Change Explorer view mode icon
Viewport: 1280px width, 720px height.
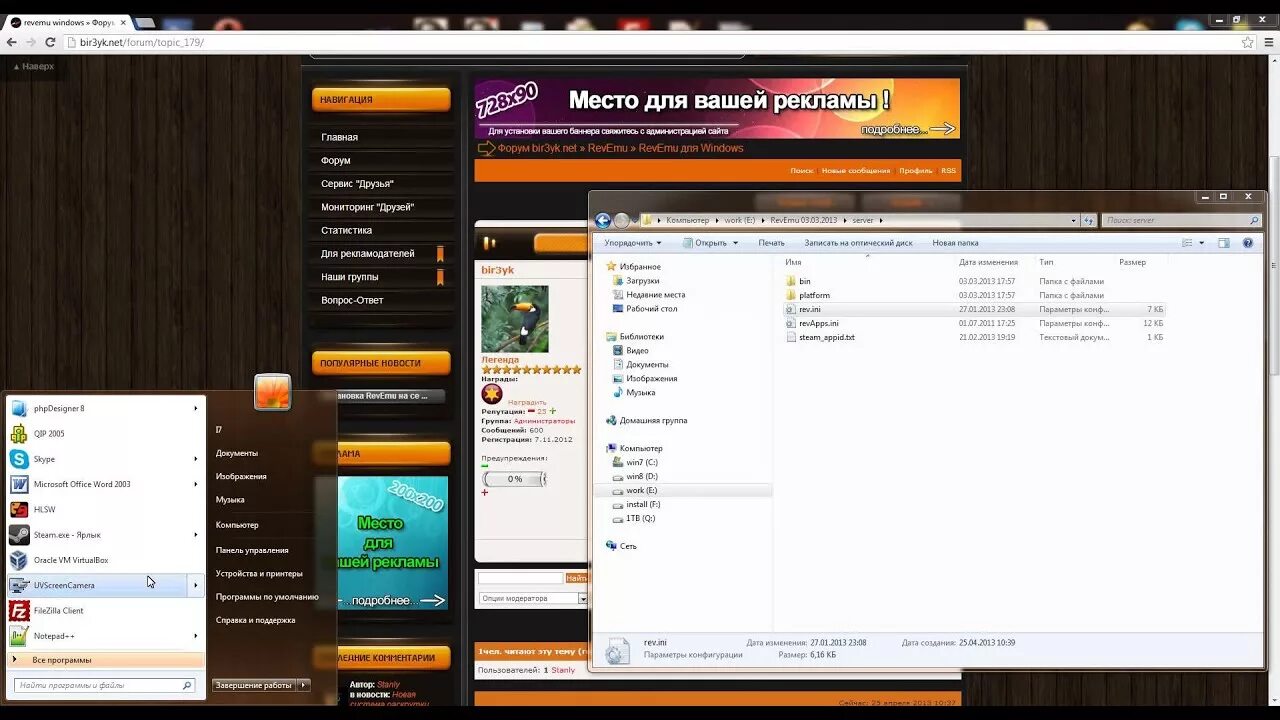pyautogui.click(x=1187, y=243)
